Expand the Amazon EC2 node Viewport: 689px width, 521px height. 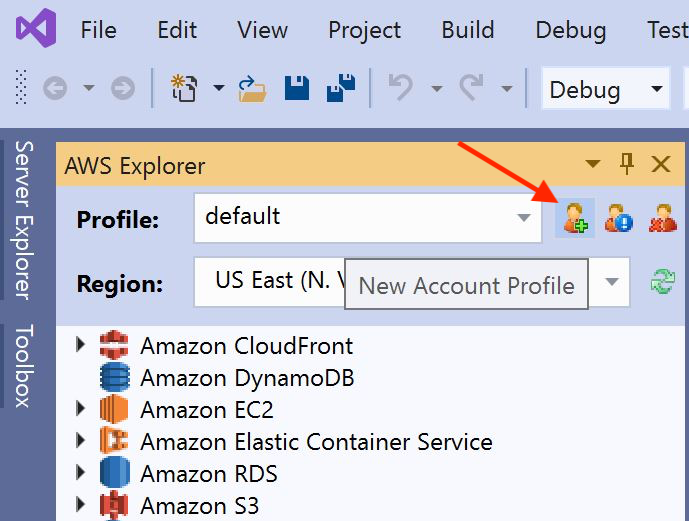(80, 409)
